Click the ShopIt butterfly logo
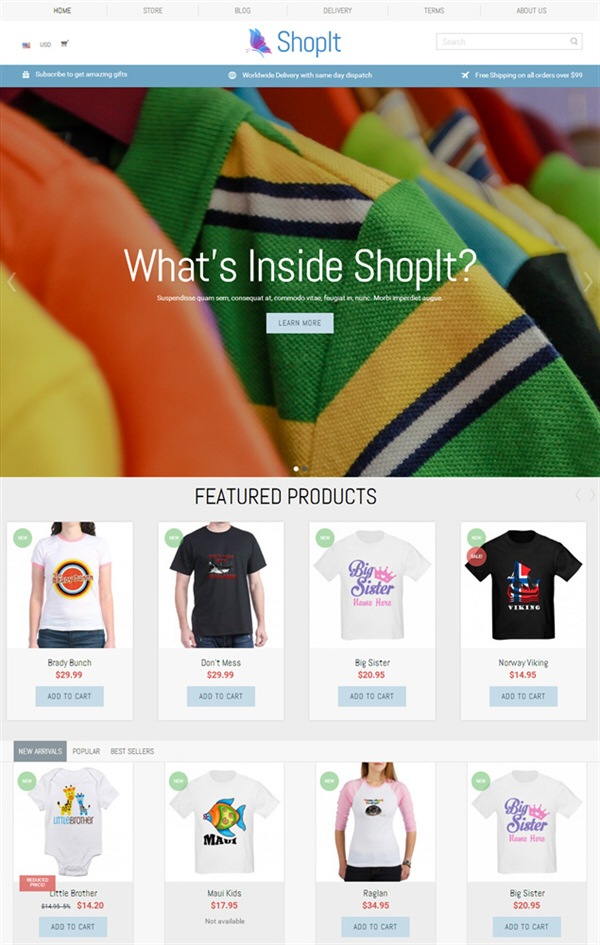 click(294, 42)
